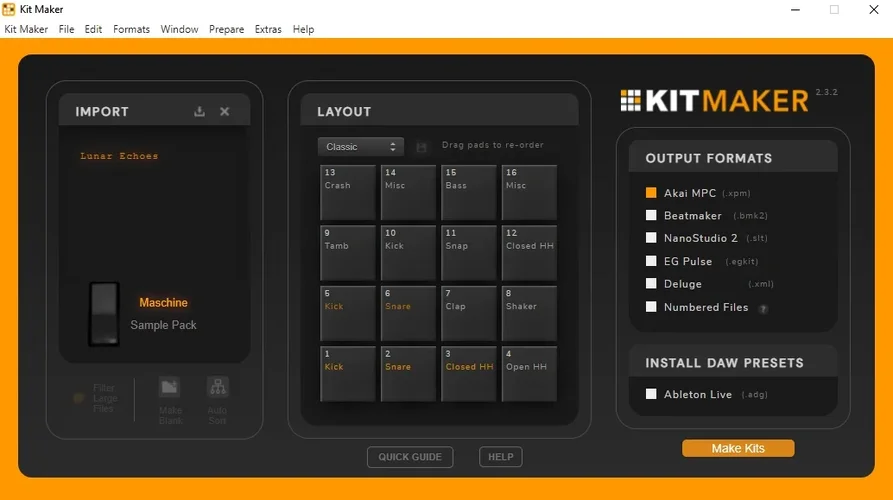This screenshot has width=893, height=500.
Task: Open the Kit Maker menu
Action: 26,29
